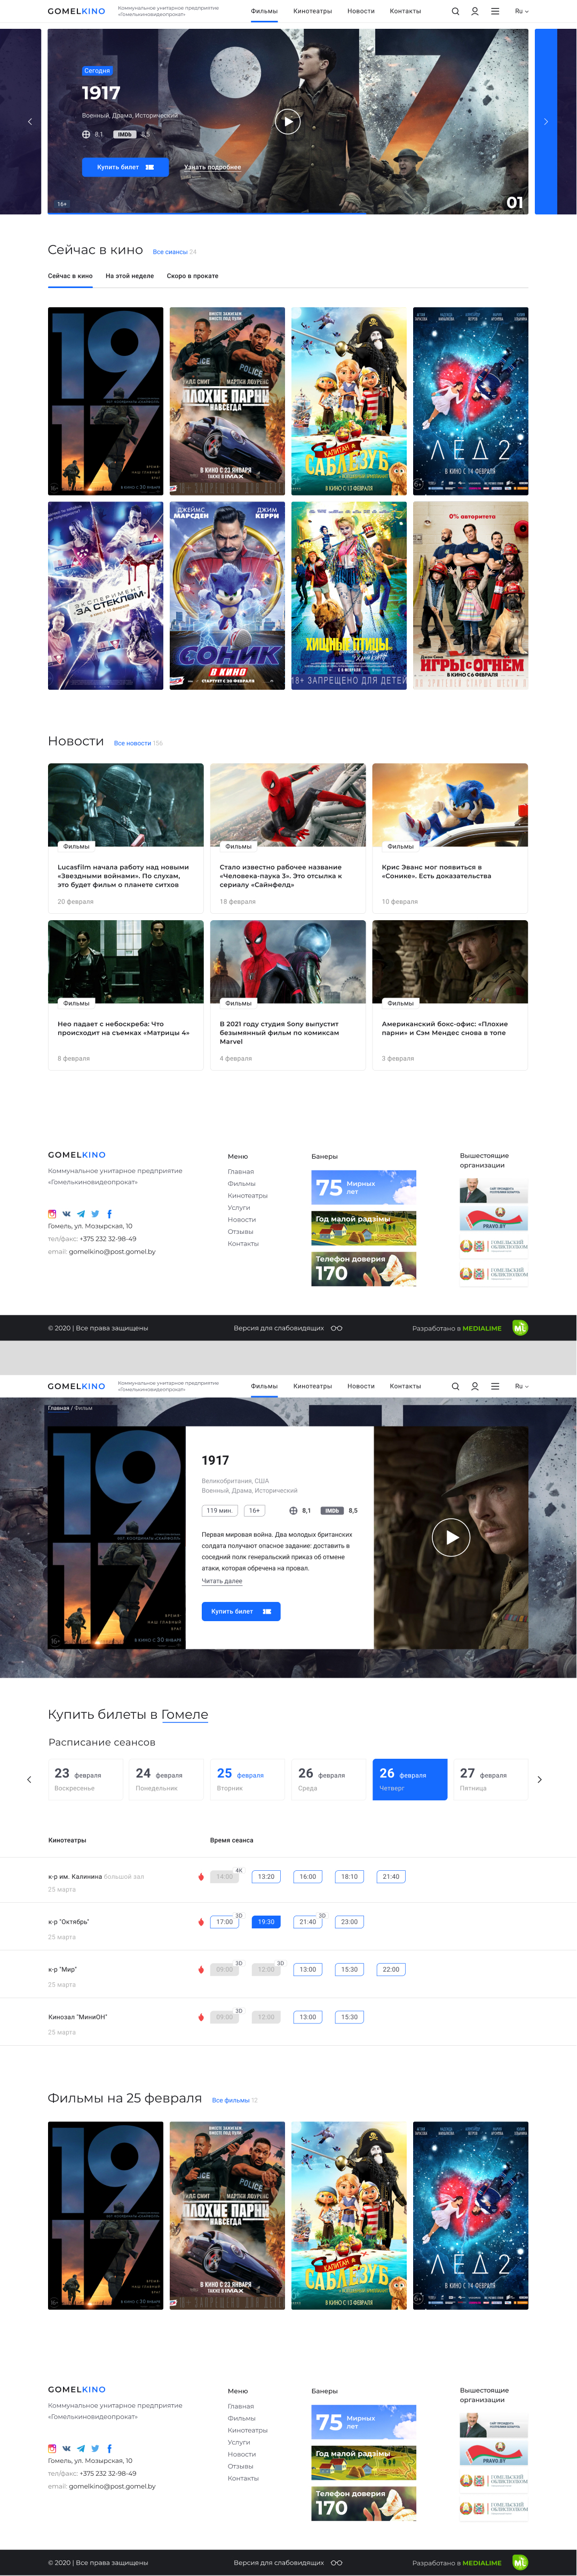Click the search icon in the home page header
Screen dimensions: 577x2576
click(x=455, y=12)
